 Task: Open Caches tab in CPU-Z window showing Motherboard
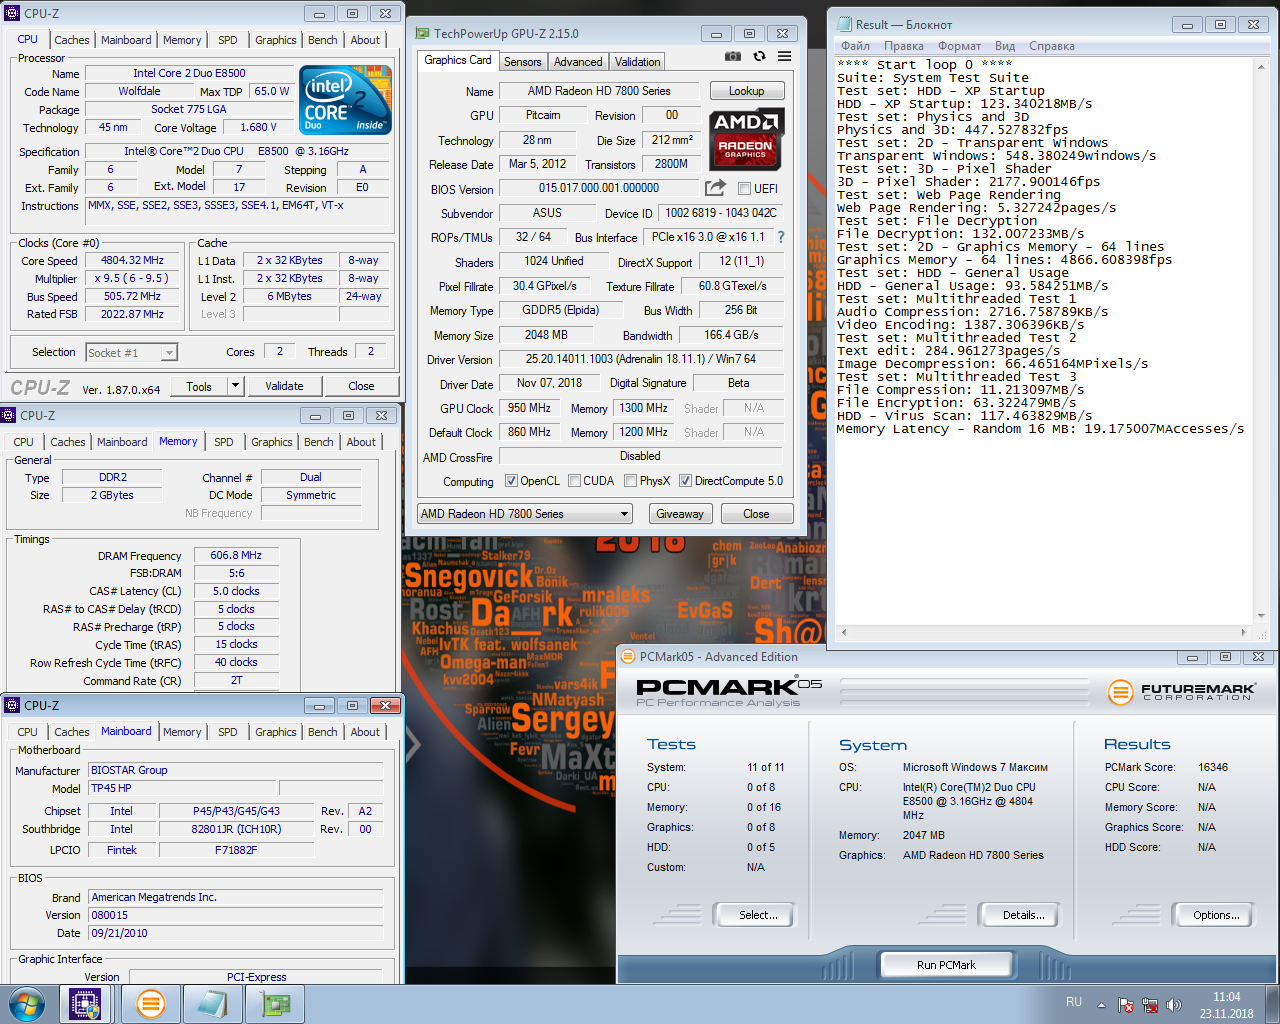(x=72, y=732)
